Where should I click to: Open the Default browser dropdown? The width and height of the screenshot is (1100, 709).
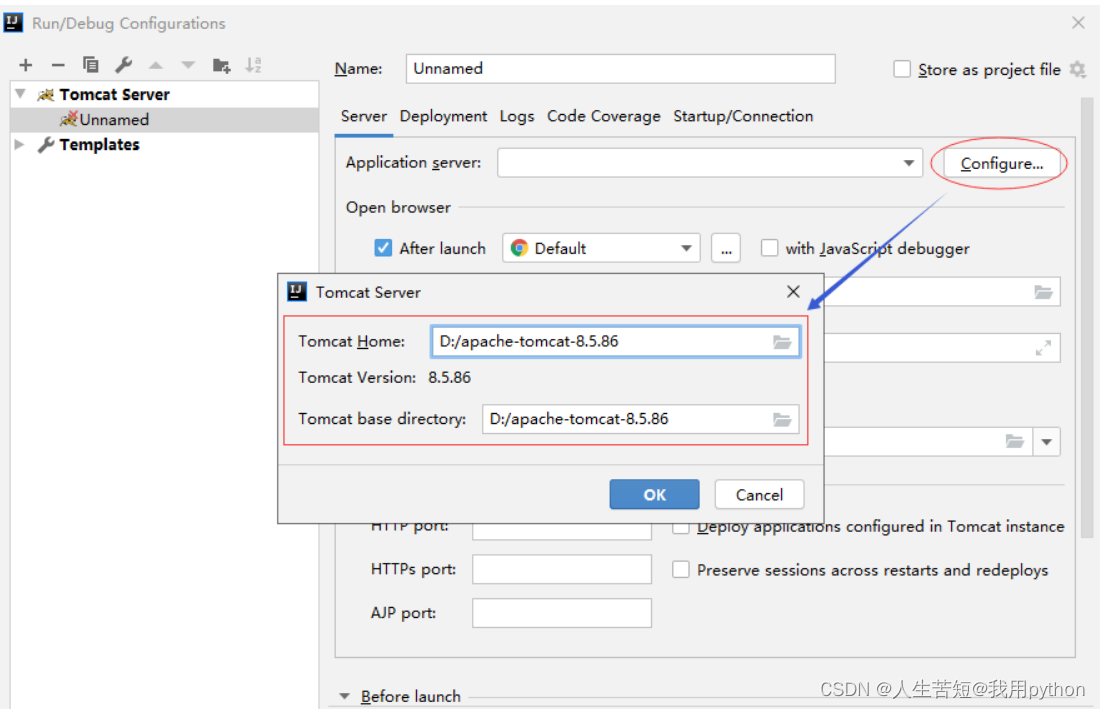(686, 248)
